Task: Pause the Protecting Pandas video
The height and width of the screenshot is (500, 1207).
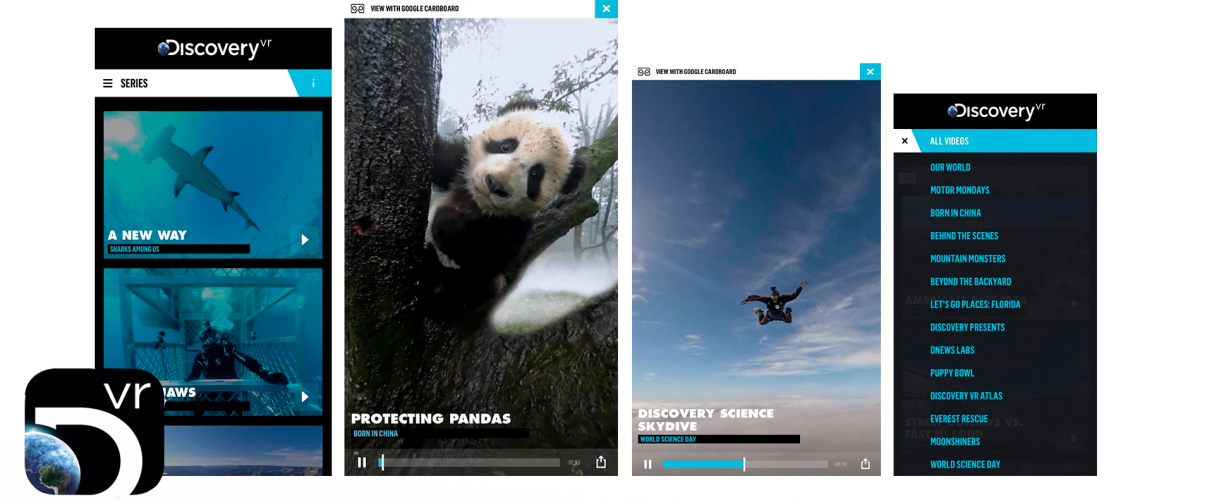Action: point(362,462)
